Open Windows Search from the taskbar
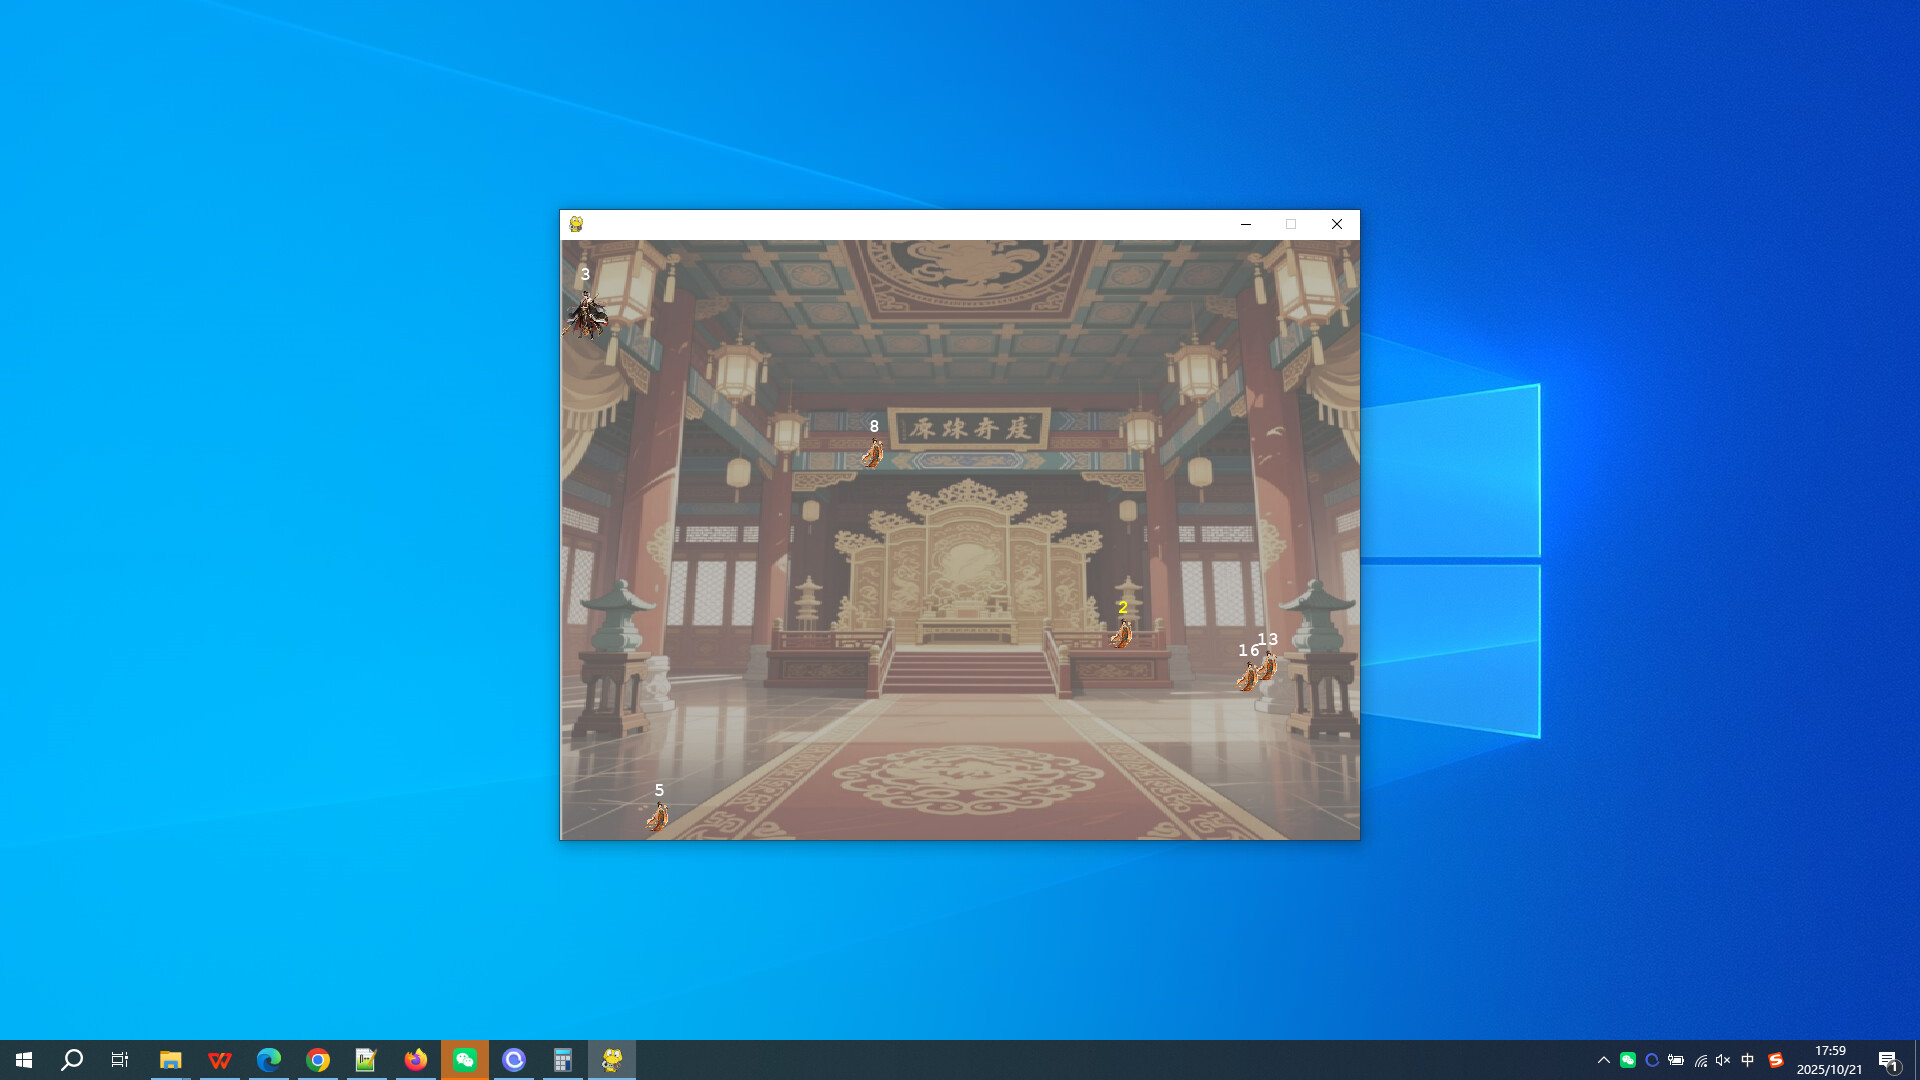The height and width of the screenshot is (1080, 1920). tap(69, 1060)
